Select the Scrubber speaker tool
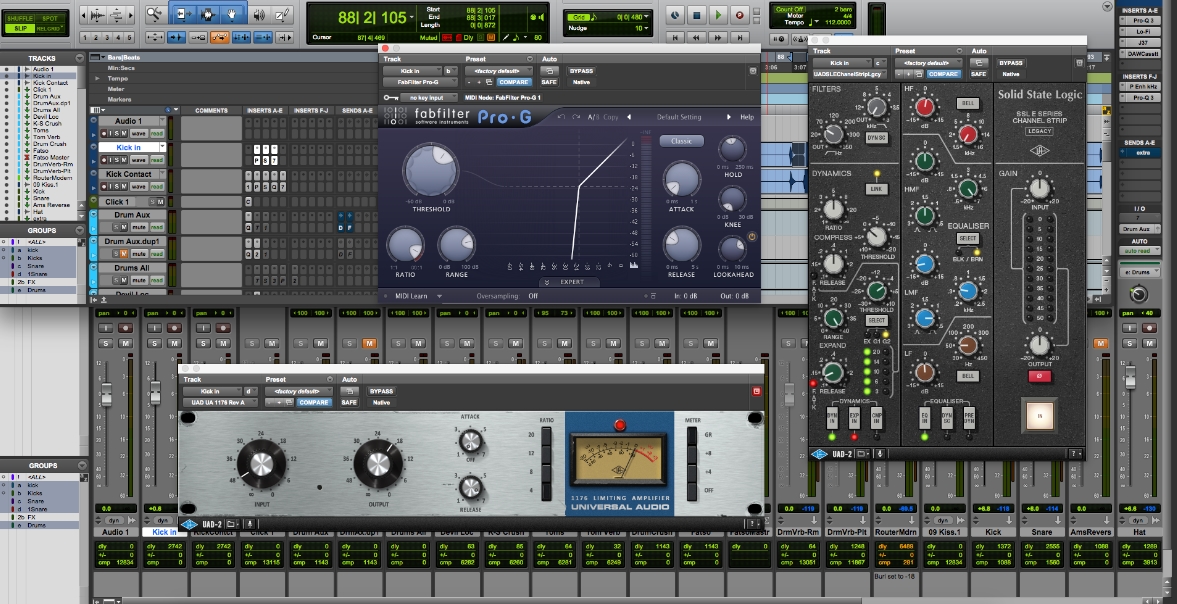The width and height of the screenshot is (1177, 604). coord(260,14)
